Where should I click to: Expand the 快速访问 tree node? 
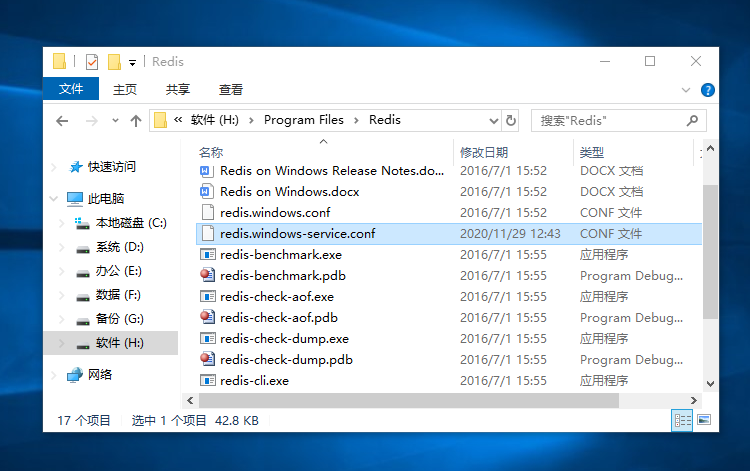coord(54,167)
